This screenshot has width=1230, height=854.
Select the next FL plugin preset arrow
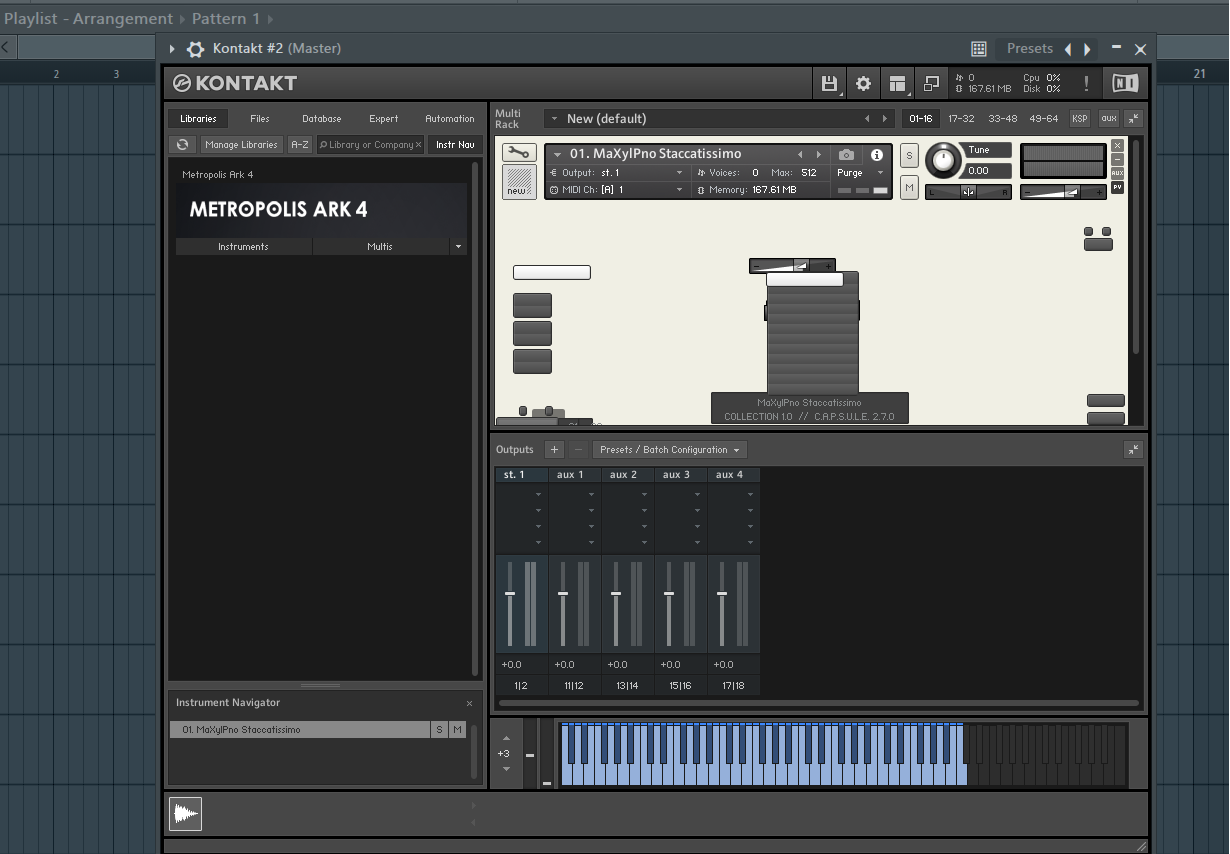(1088, 49)
